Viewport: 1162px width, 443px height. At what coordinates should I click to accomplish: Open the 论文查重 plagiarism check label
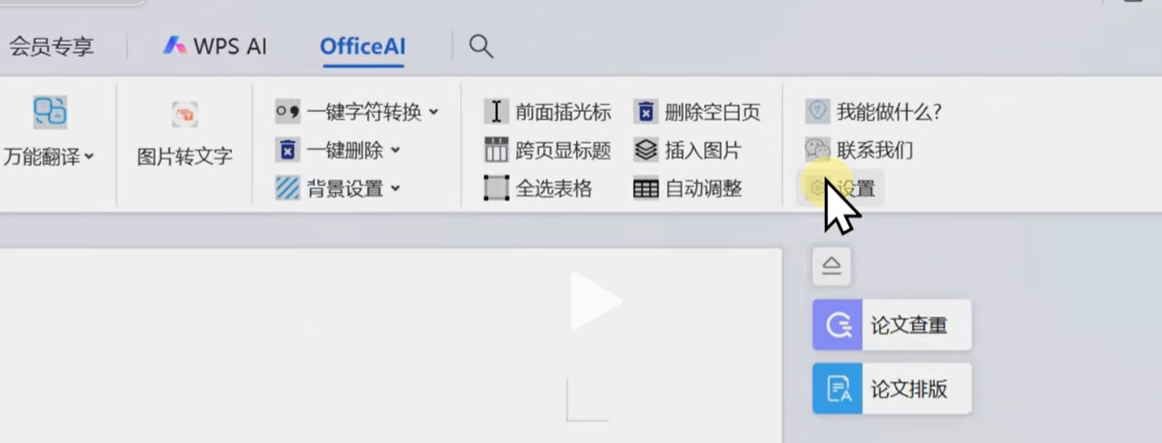[909, 325]
